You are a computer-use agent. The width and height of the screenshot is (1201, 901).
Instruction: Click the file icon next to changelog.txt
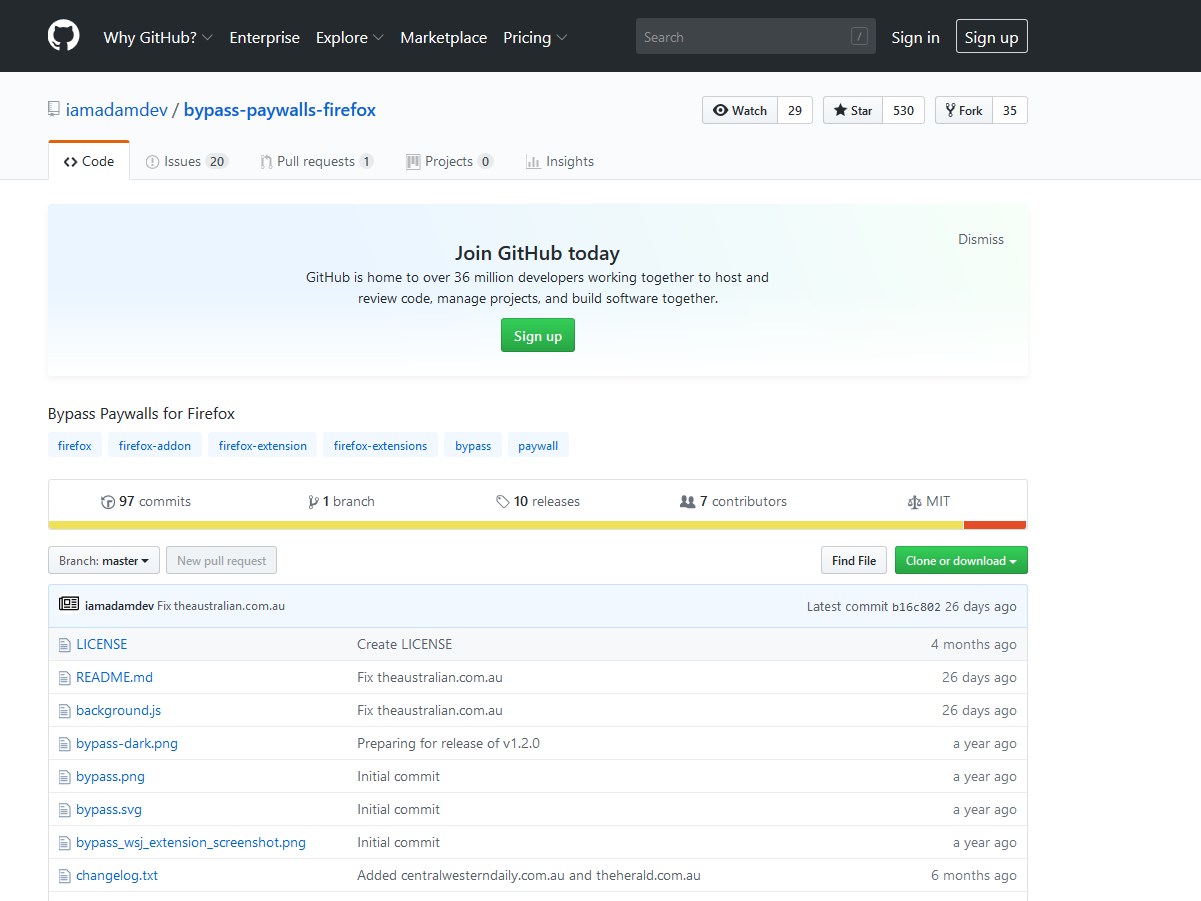65,875
